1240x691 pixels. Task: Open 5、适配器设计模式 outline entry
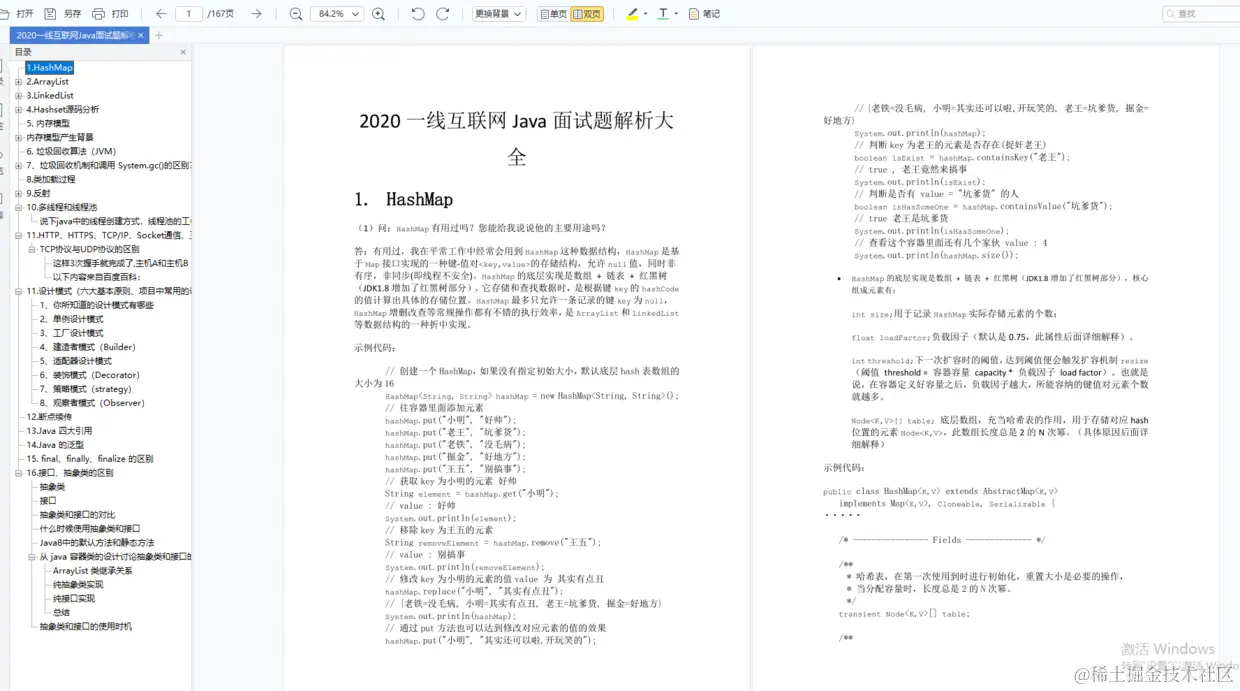[x=75, y=361]
